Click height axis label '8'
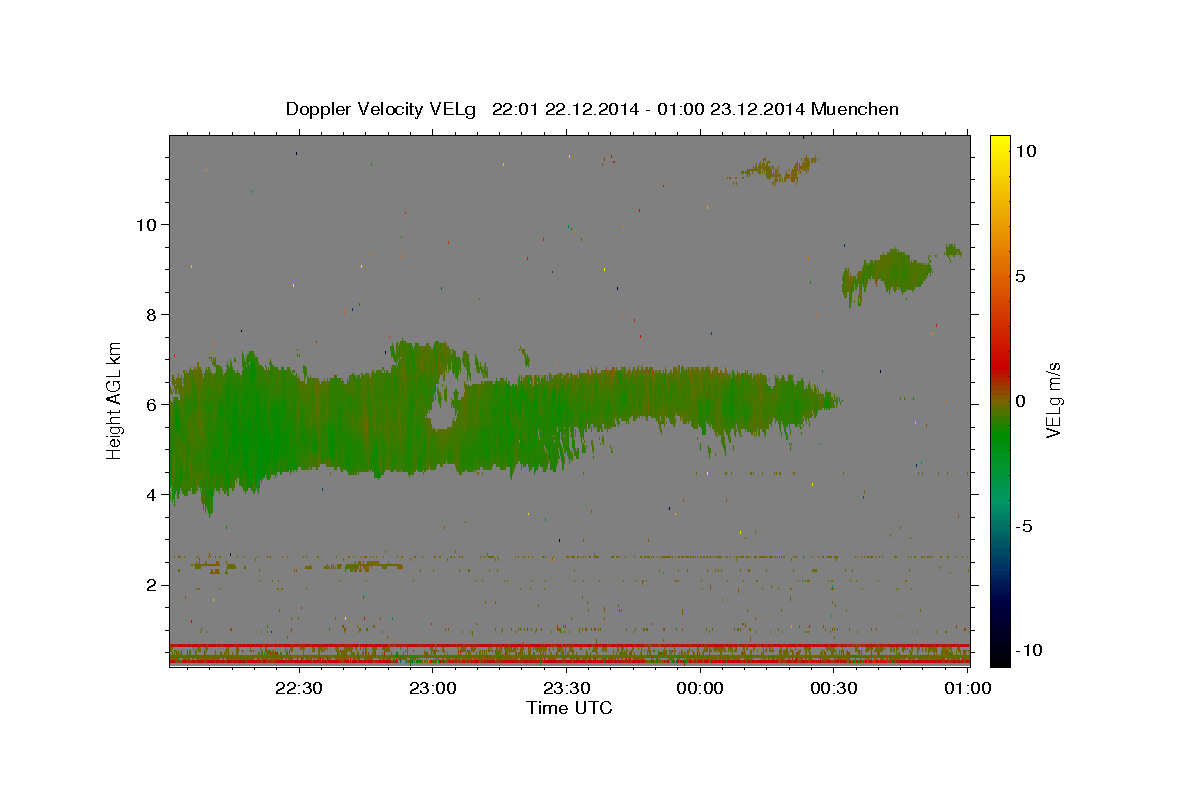Viewport: 1200px width, 800px height. [152, 314]
